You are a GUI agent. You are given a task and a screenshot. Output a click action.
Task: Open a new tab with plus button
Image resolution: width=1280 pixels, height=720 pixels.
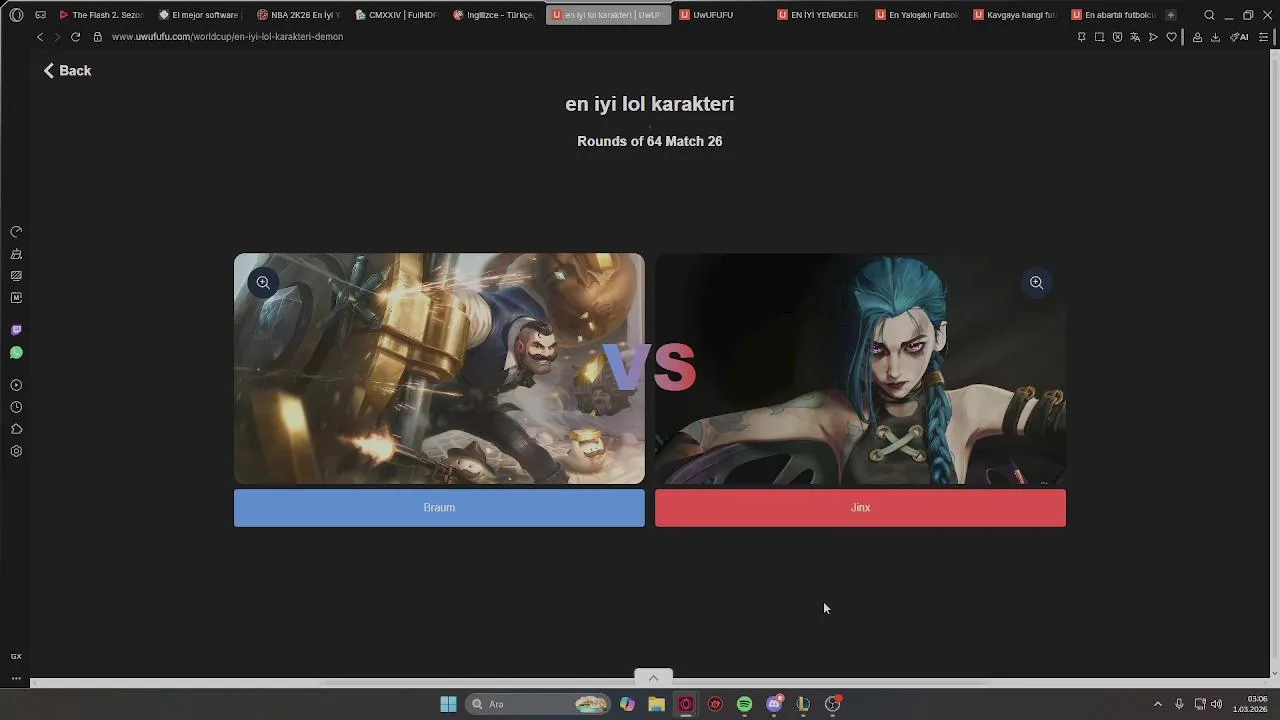click(1171, 15)
